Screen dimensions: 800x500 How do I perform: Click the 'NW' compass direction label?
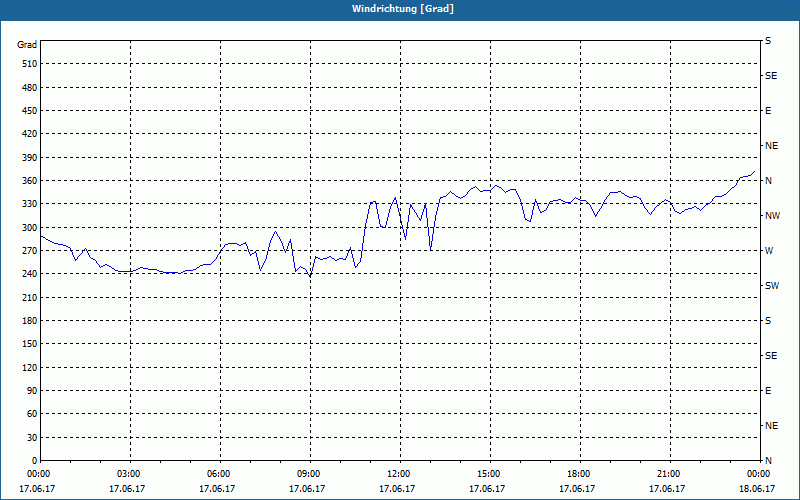(772, 216)
